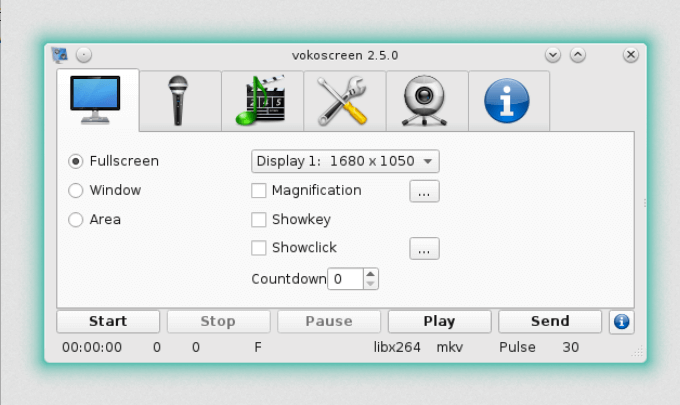Increase the Countdown value with up arrow
The image size is (680, 405).
[x=371, y=274]
